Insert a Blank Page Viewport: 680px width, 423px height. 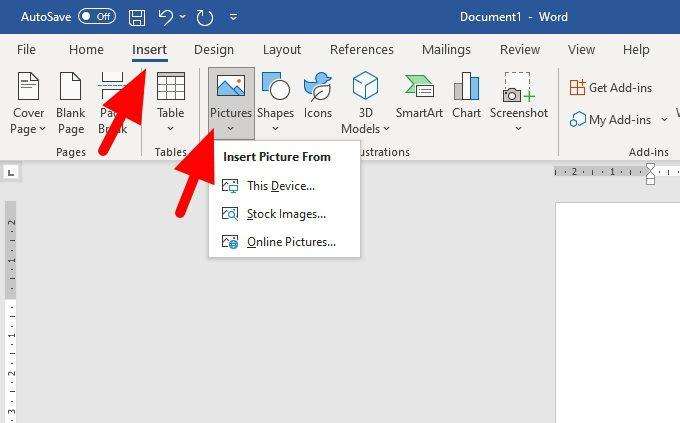(x=71, y=103)
